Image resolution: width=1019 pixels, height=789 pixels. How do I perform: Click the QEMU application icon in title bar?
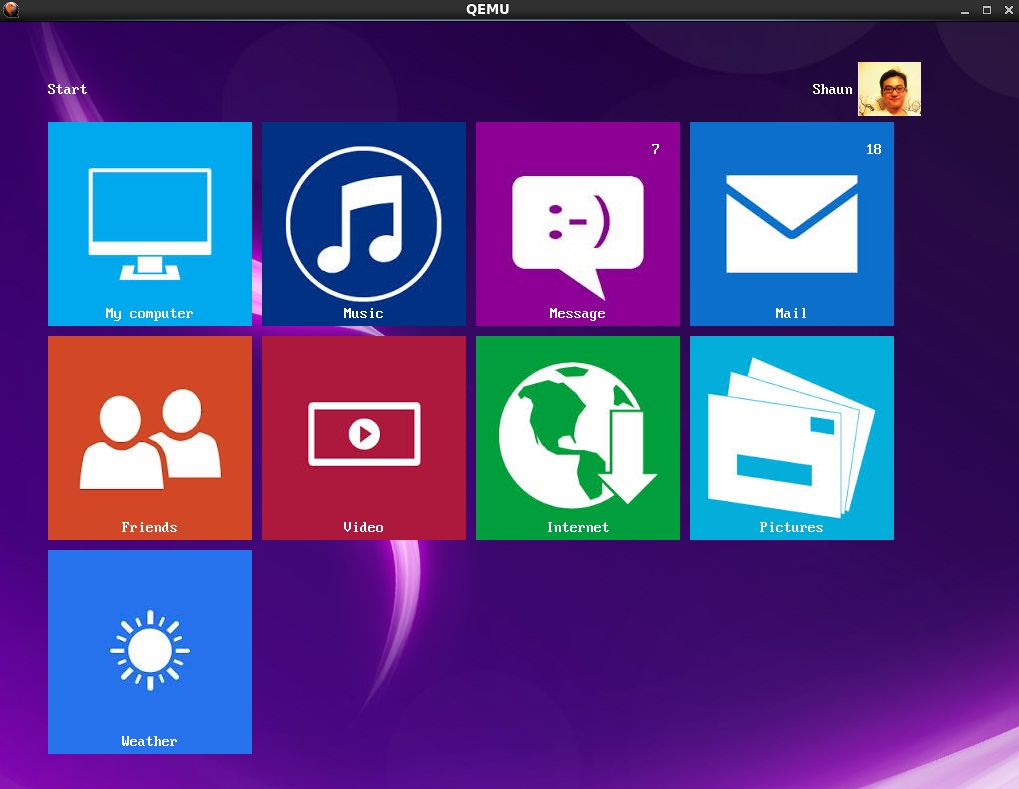pyautogui.click(x=11, y=10)
